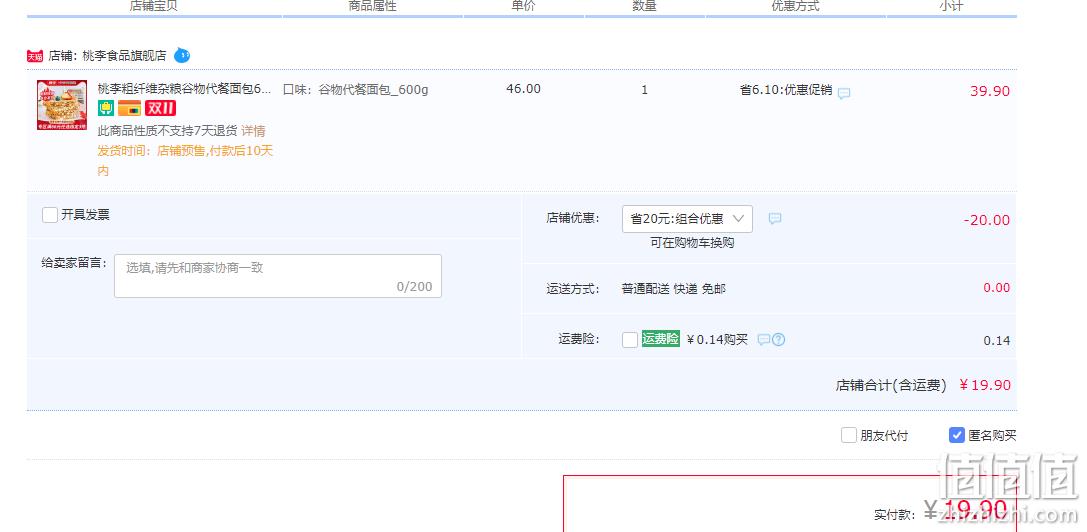The image size is (1087, 532).
Task: Click the 小计 column header
Action: (951, 6)
